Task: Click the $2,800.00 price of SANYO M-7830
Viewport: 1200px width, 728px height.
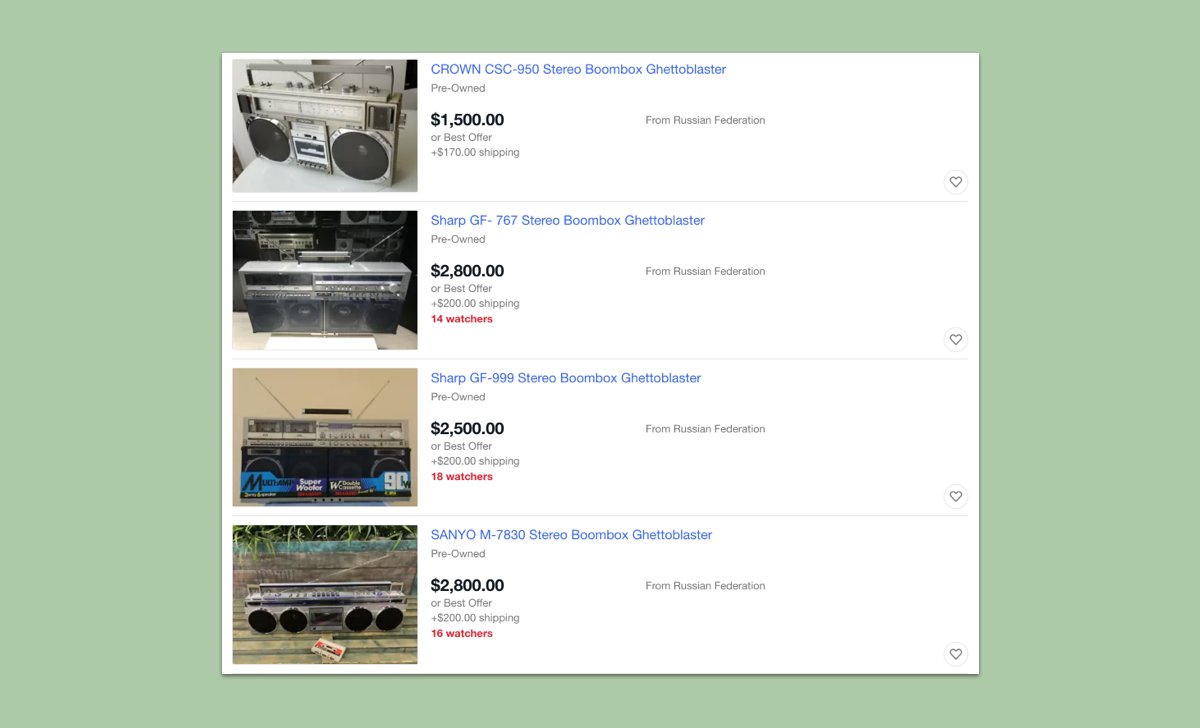Action: pos(467,586)
